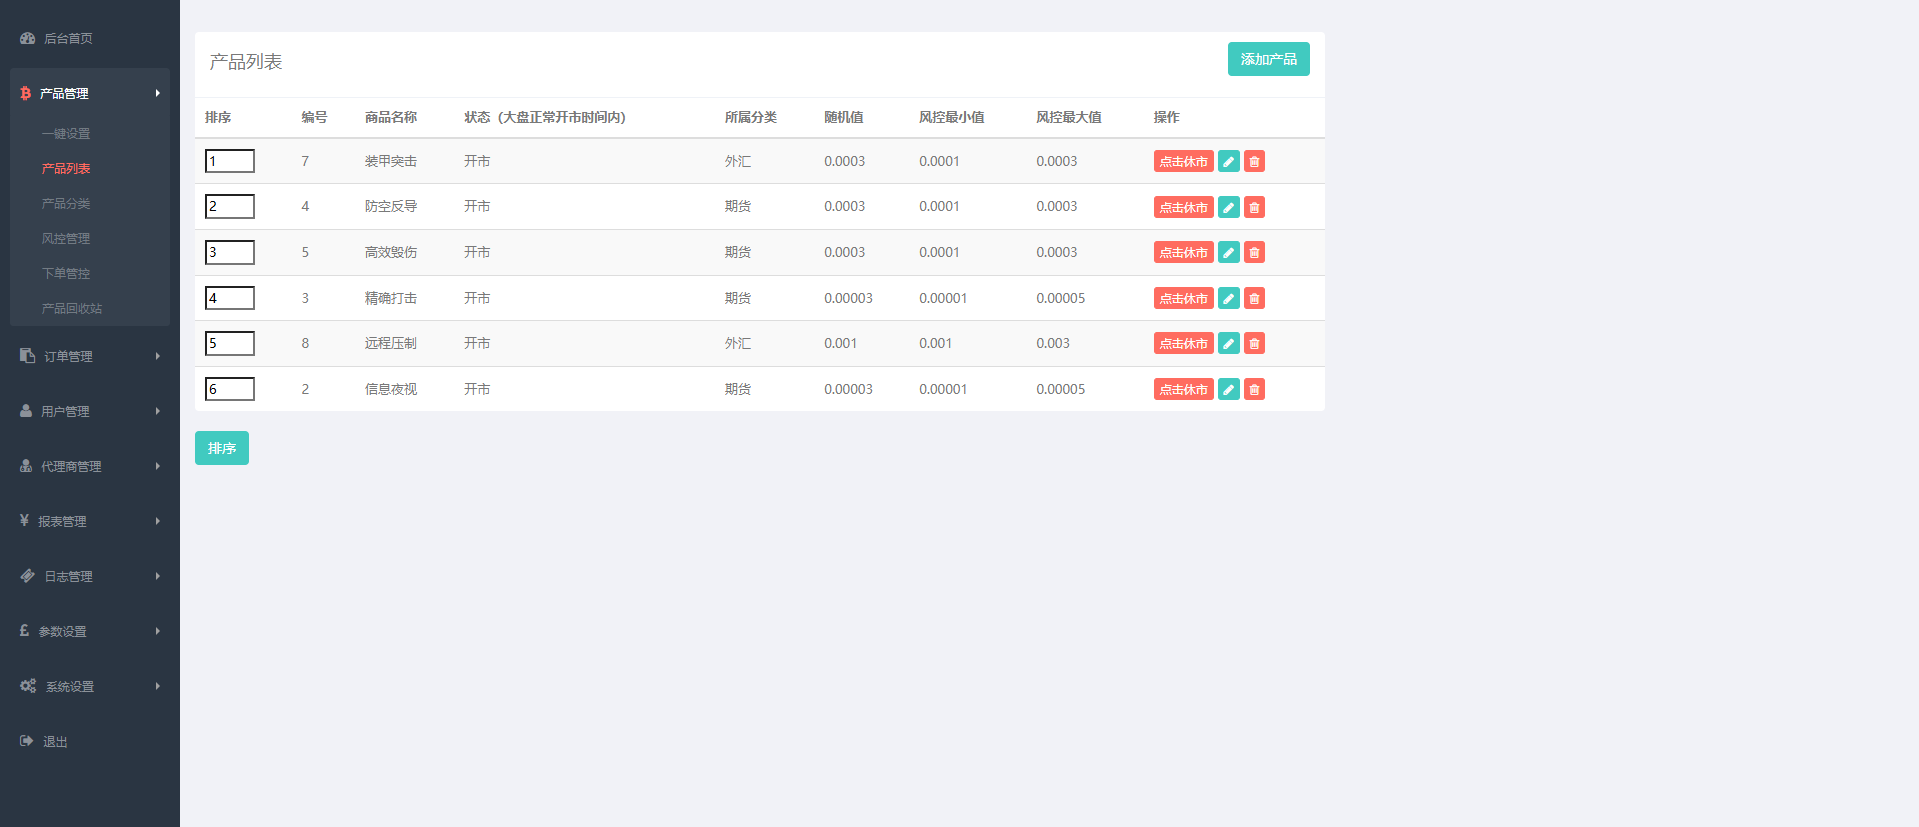Delete product 远程压制 with the trash icon
The image size is (1919, 827).
[1254, 343]
